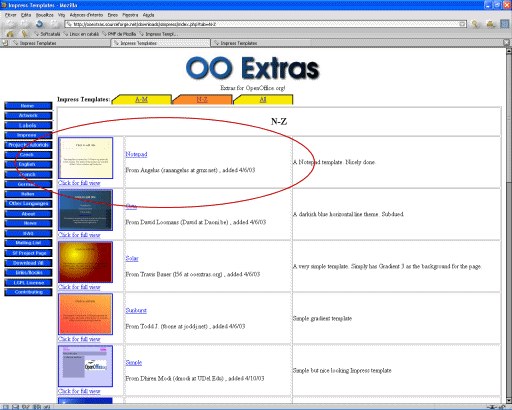Click the News sidebar button
512x410 pixels.
coord(28,223)
